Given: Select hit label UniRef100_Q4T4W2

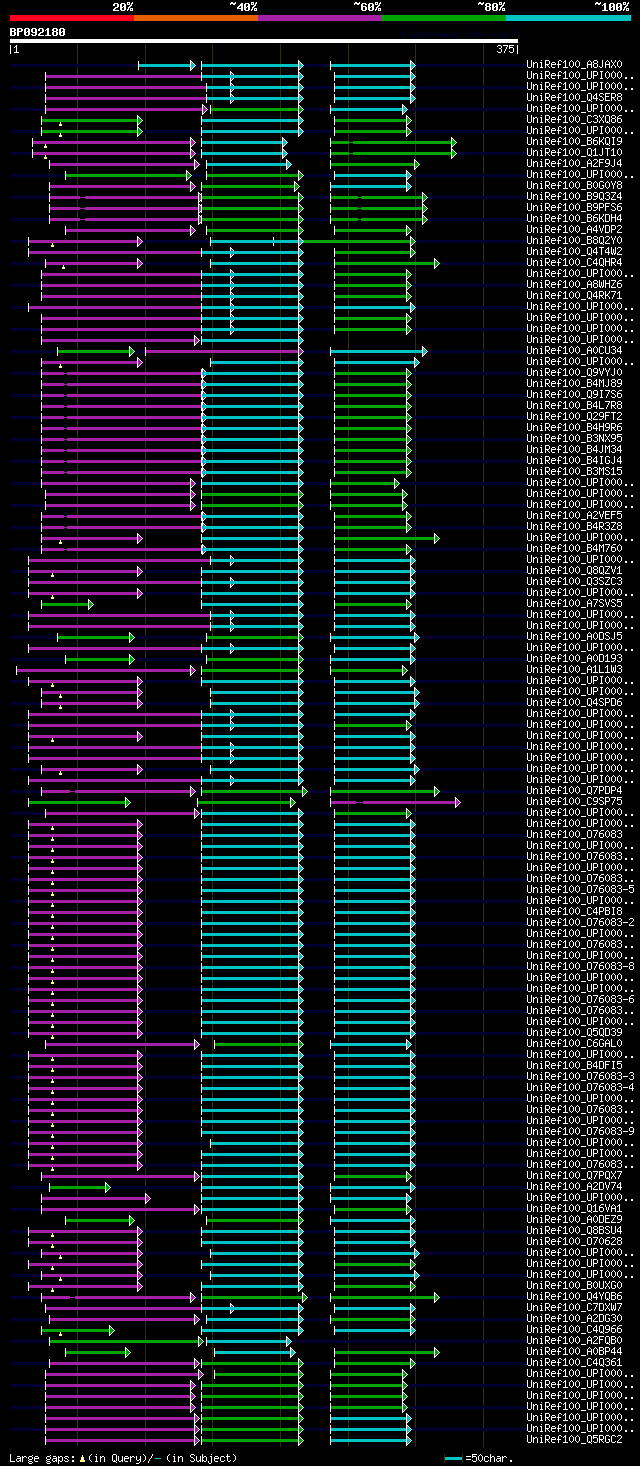Looking at the screenshot, I should coord(575,252).
